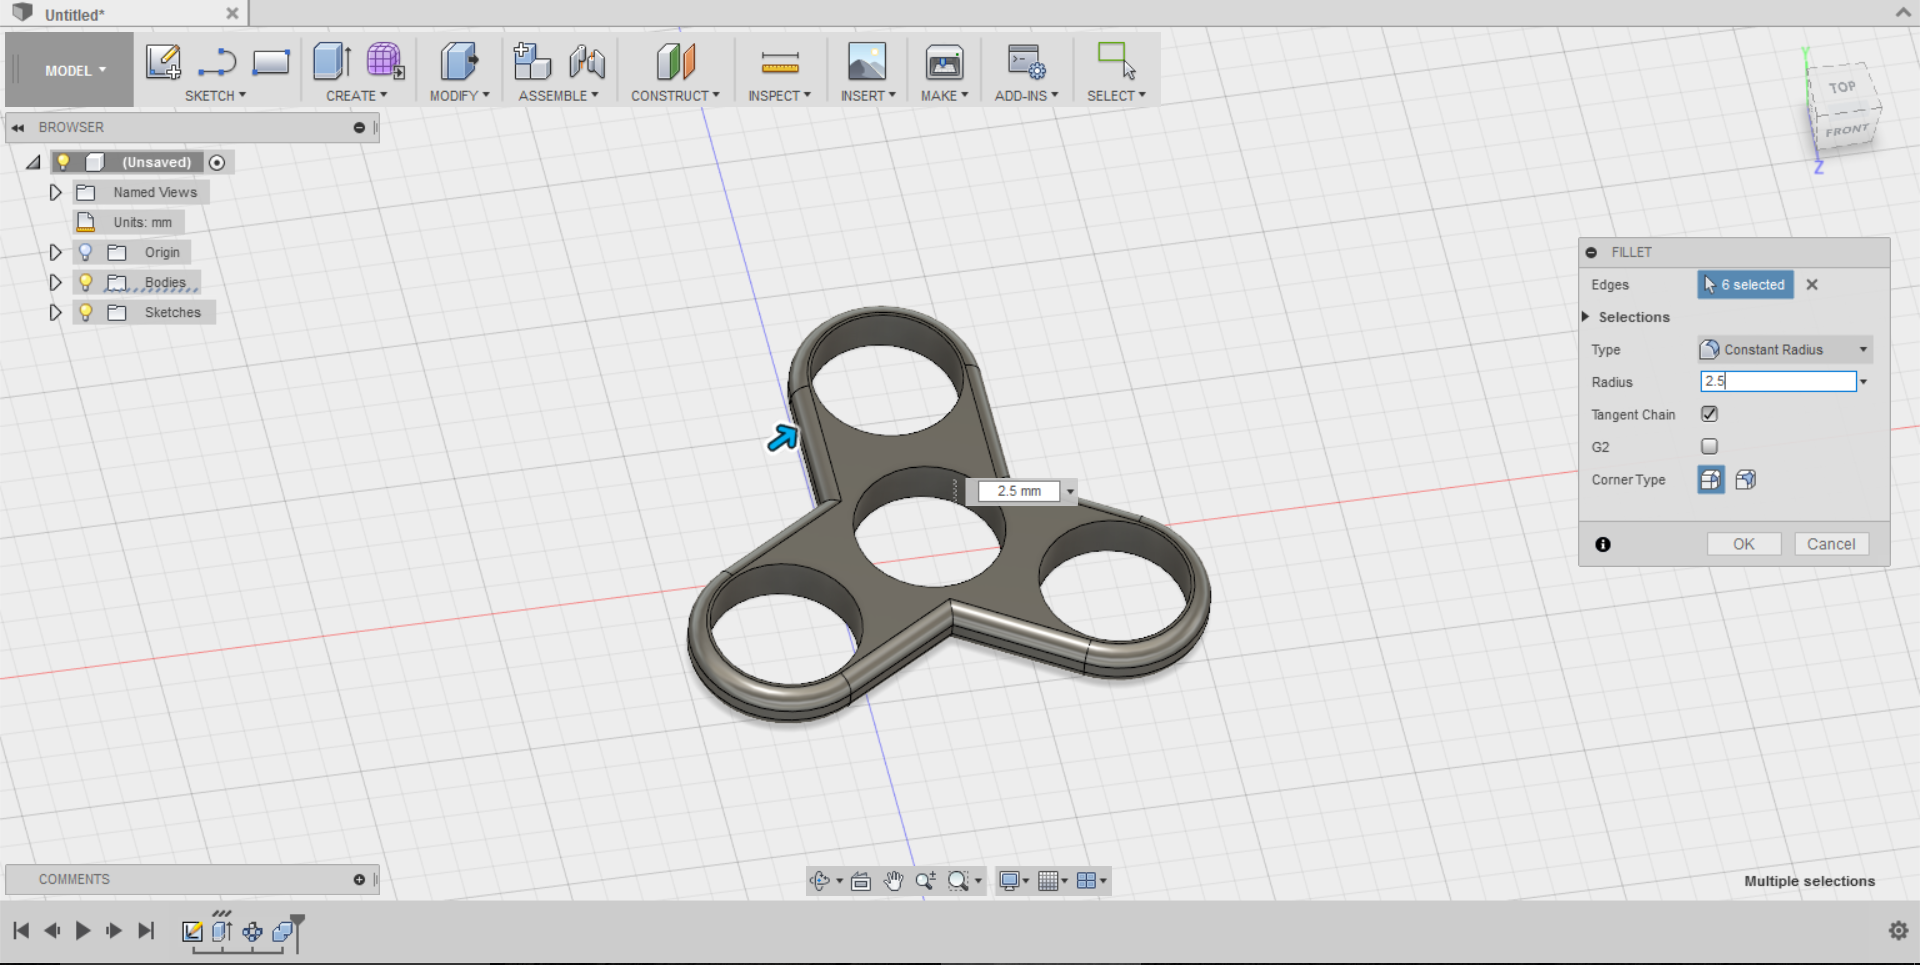Click the Radius input field

(x=1778, y=382)
